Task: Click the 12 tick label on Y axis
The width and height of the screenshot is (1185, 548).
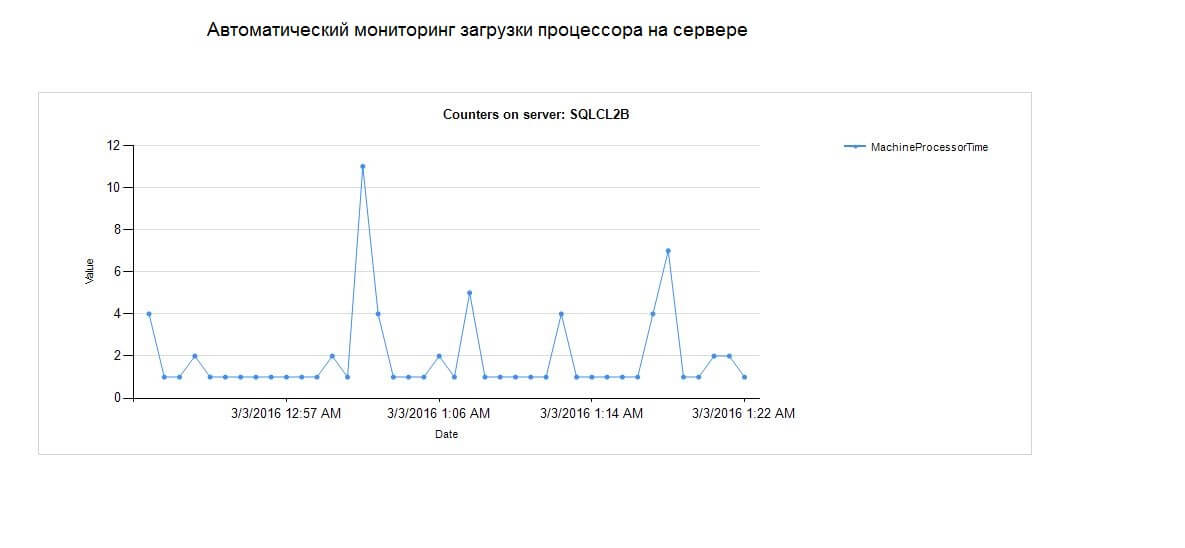Action: (112, 146)
